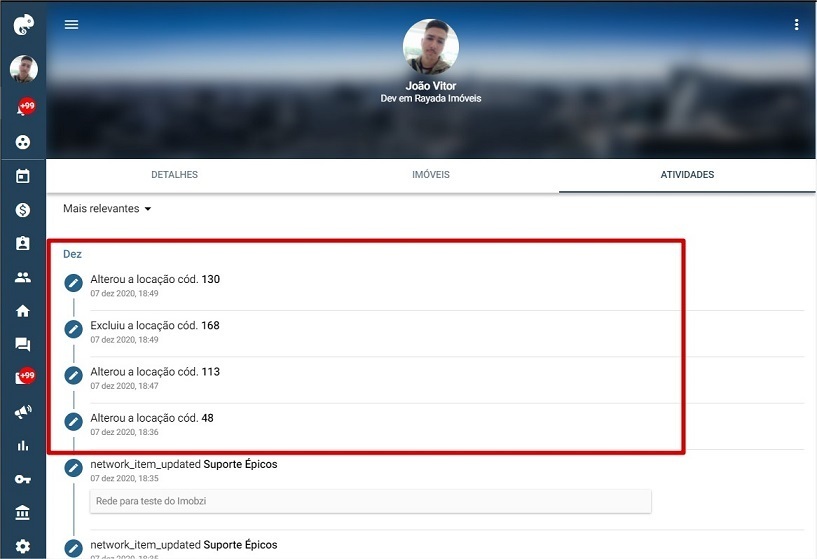Open activity Alterou a locação cód. 113
The image size is (817, 559).
155,372
